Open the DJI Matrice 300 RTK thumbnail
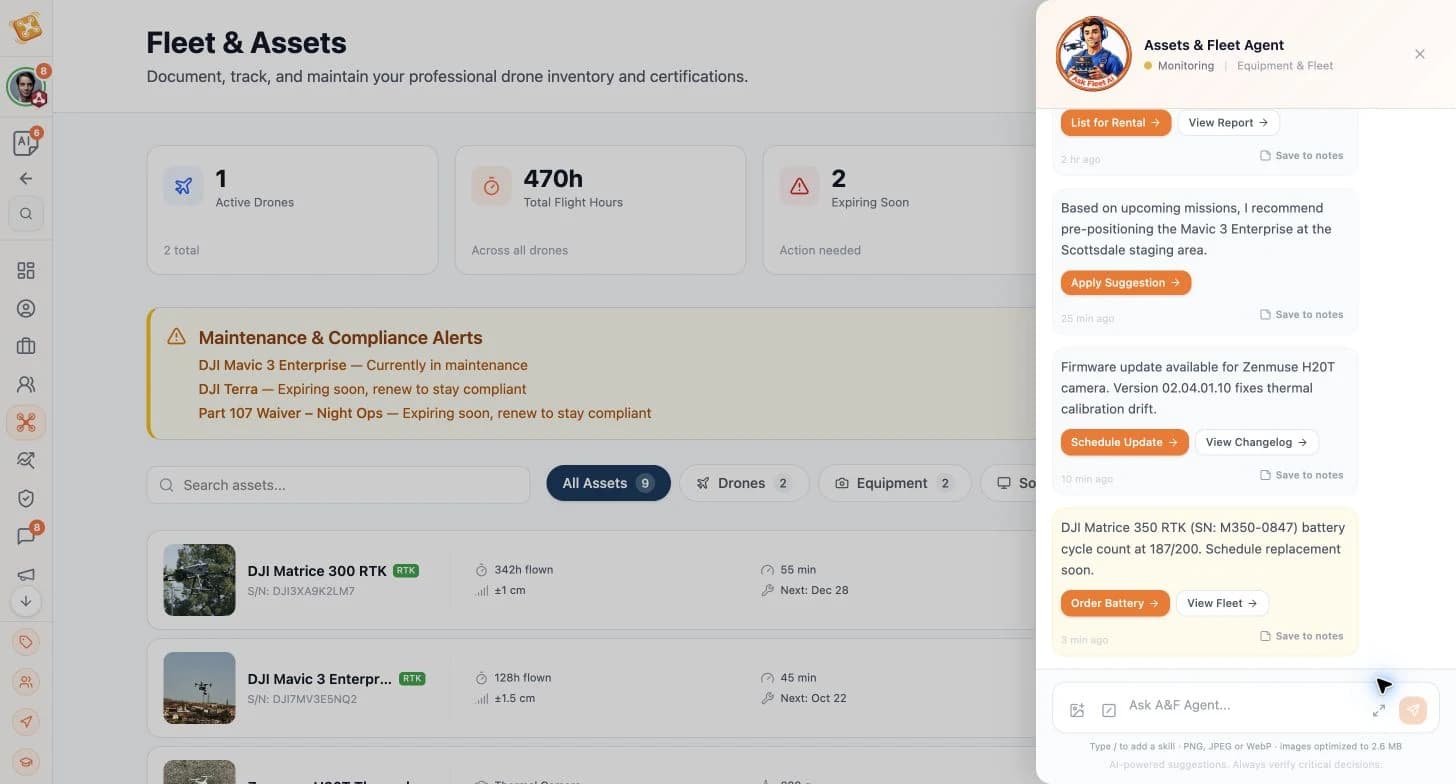The image size is (1456, 784). 199,580
